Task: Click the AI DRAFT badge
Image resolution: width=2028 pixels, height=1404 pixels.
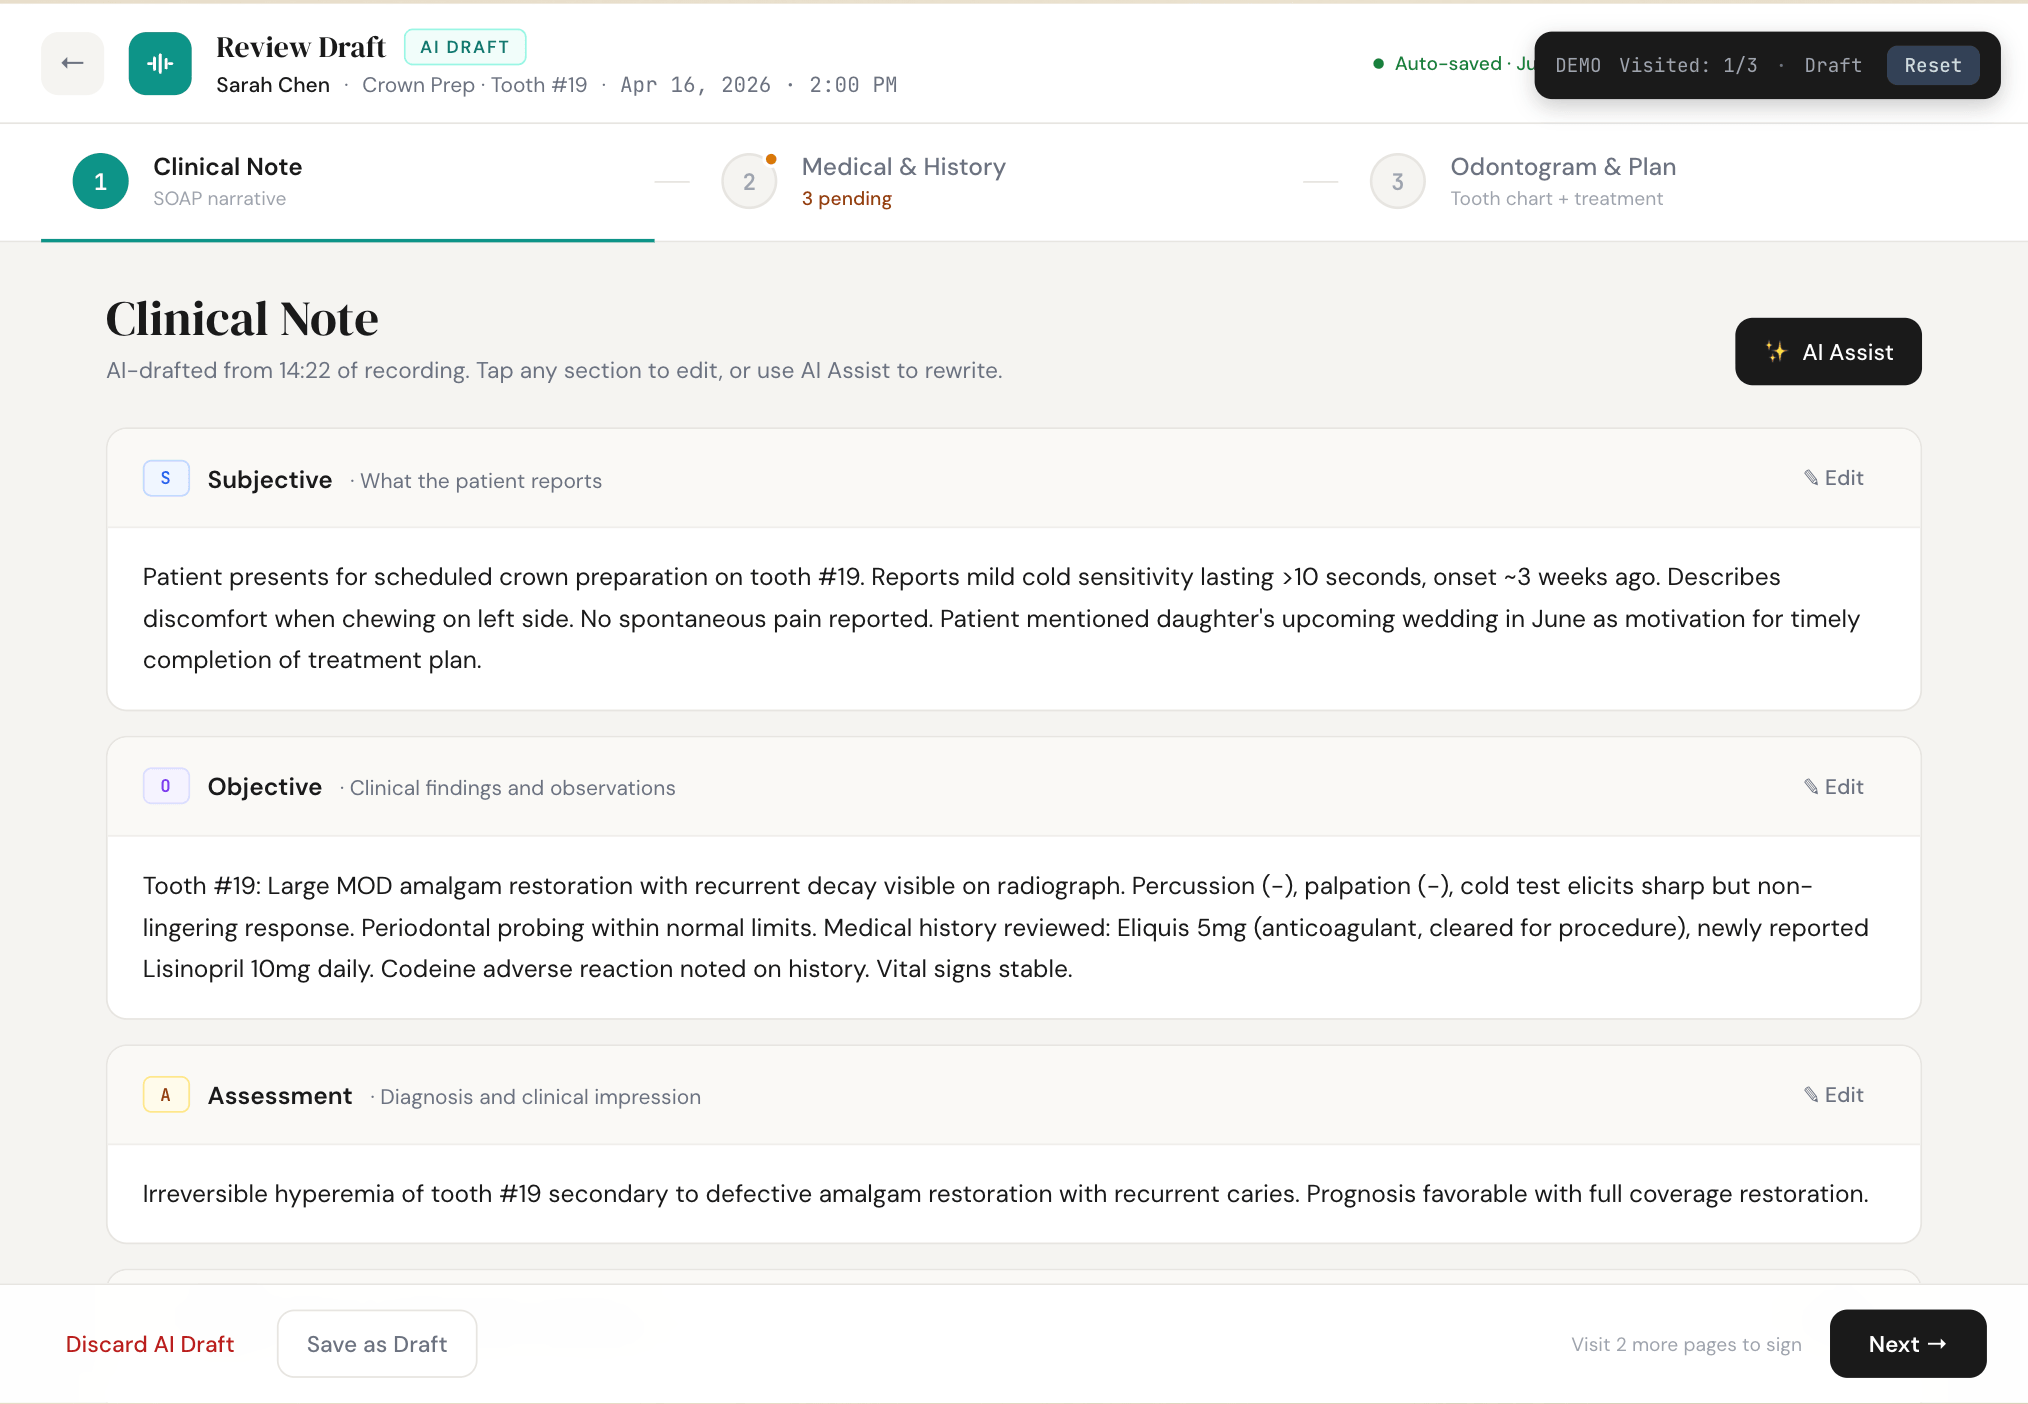Action: (465, 47)
